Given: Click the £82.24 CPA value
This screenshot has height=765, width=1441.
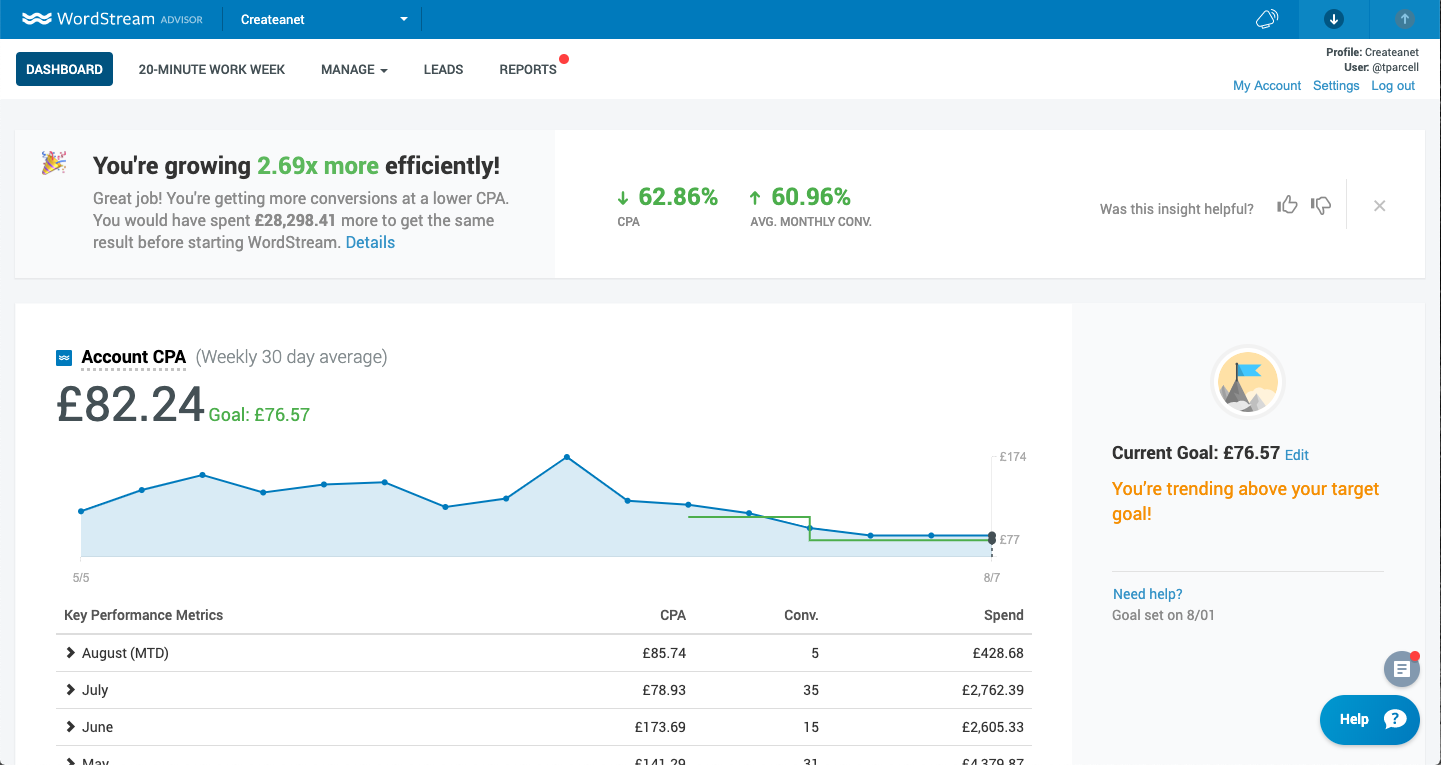Looking at the screenshot, I should (131, 404).
